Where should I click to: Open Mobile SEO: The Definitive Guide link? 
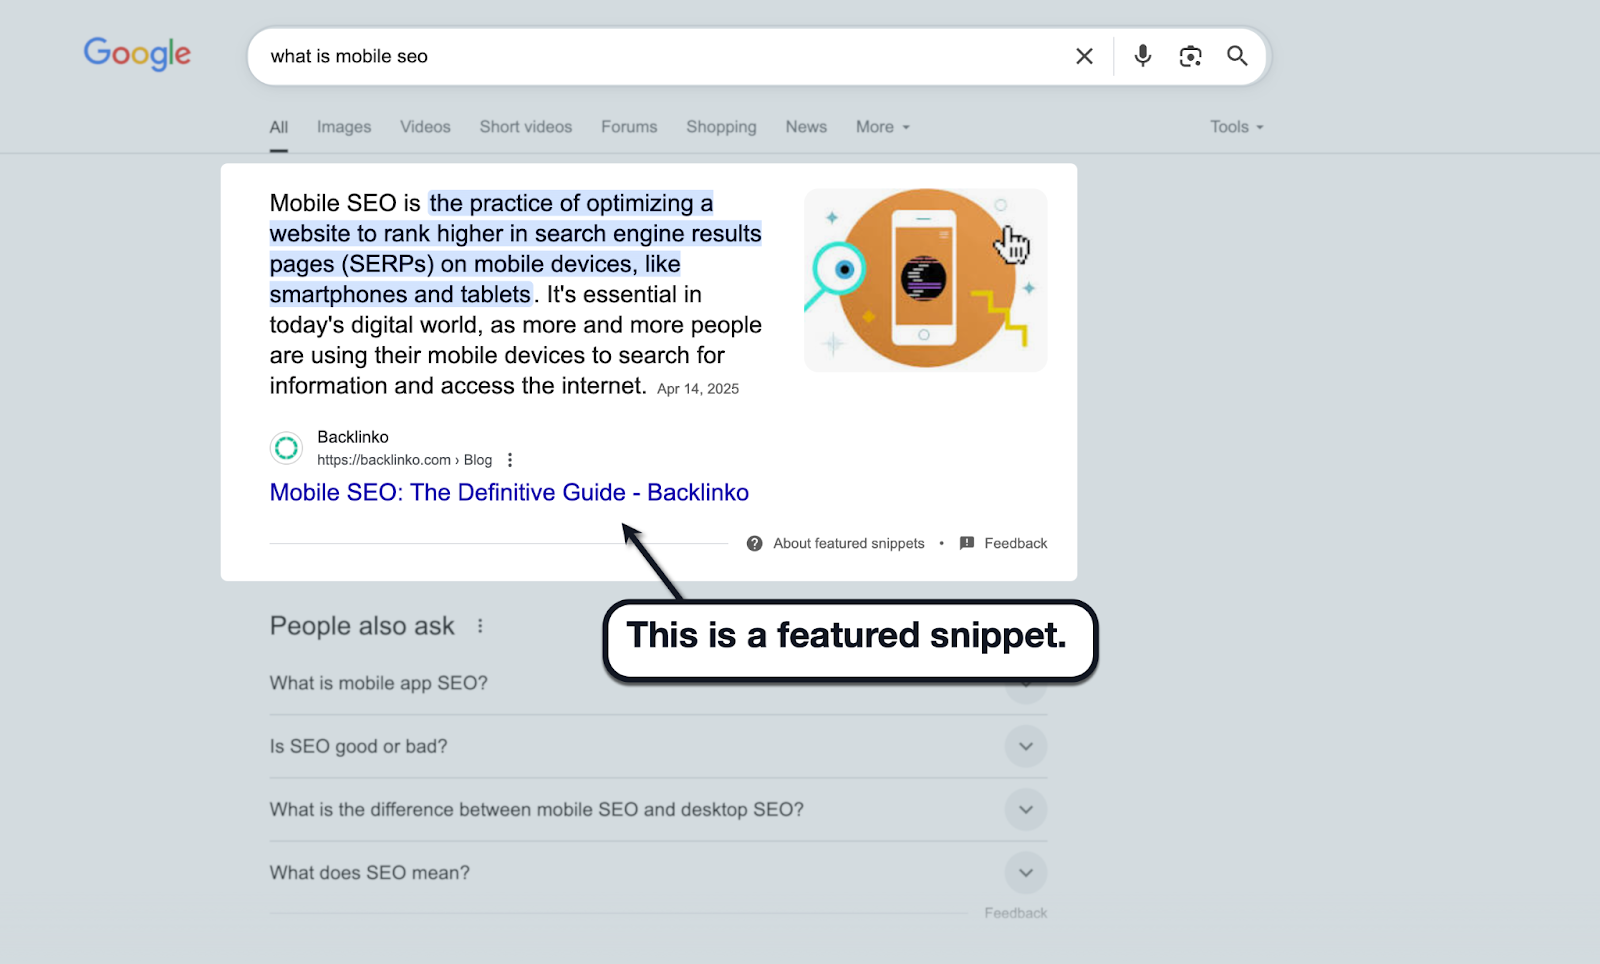click(x=509, y=493)
